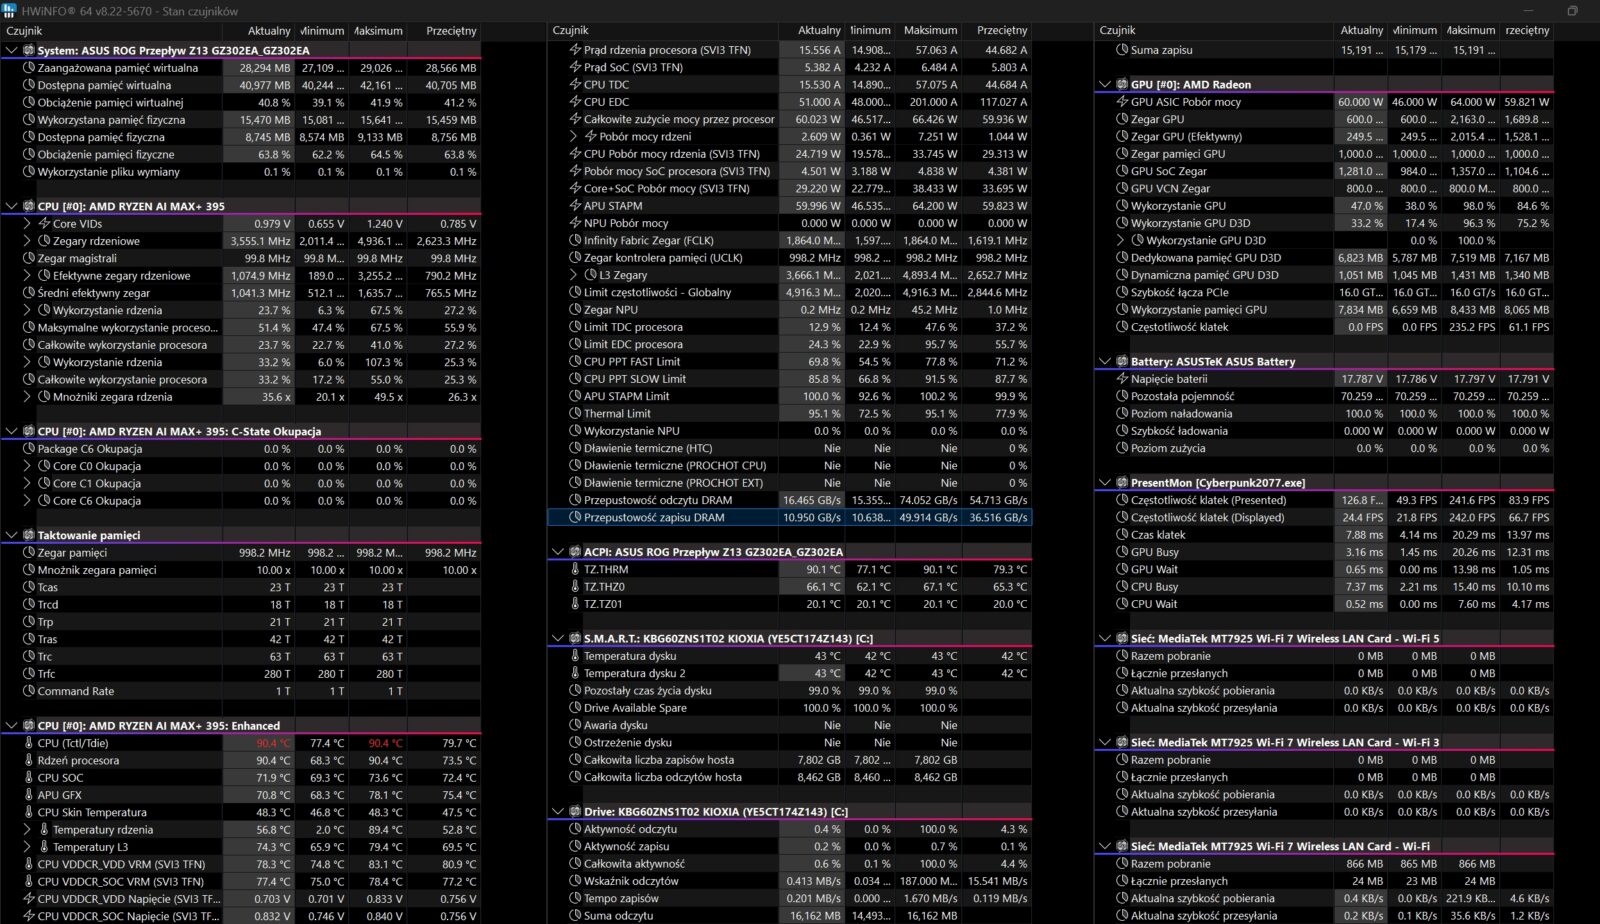
Task: Click the lightning icon beside Napięcie baterii
Action: click(1122, 379)
